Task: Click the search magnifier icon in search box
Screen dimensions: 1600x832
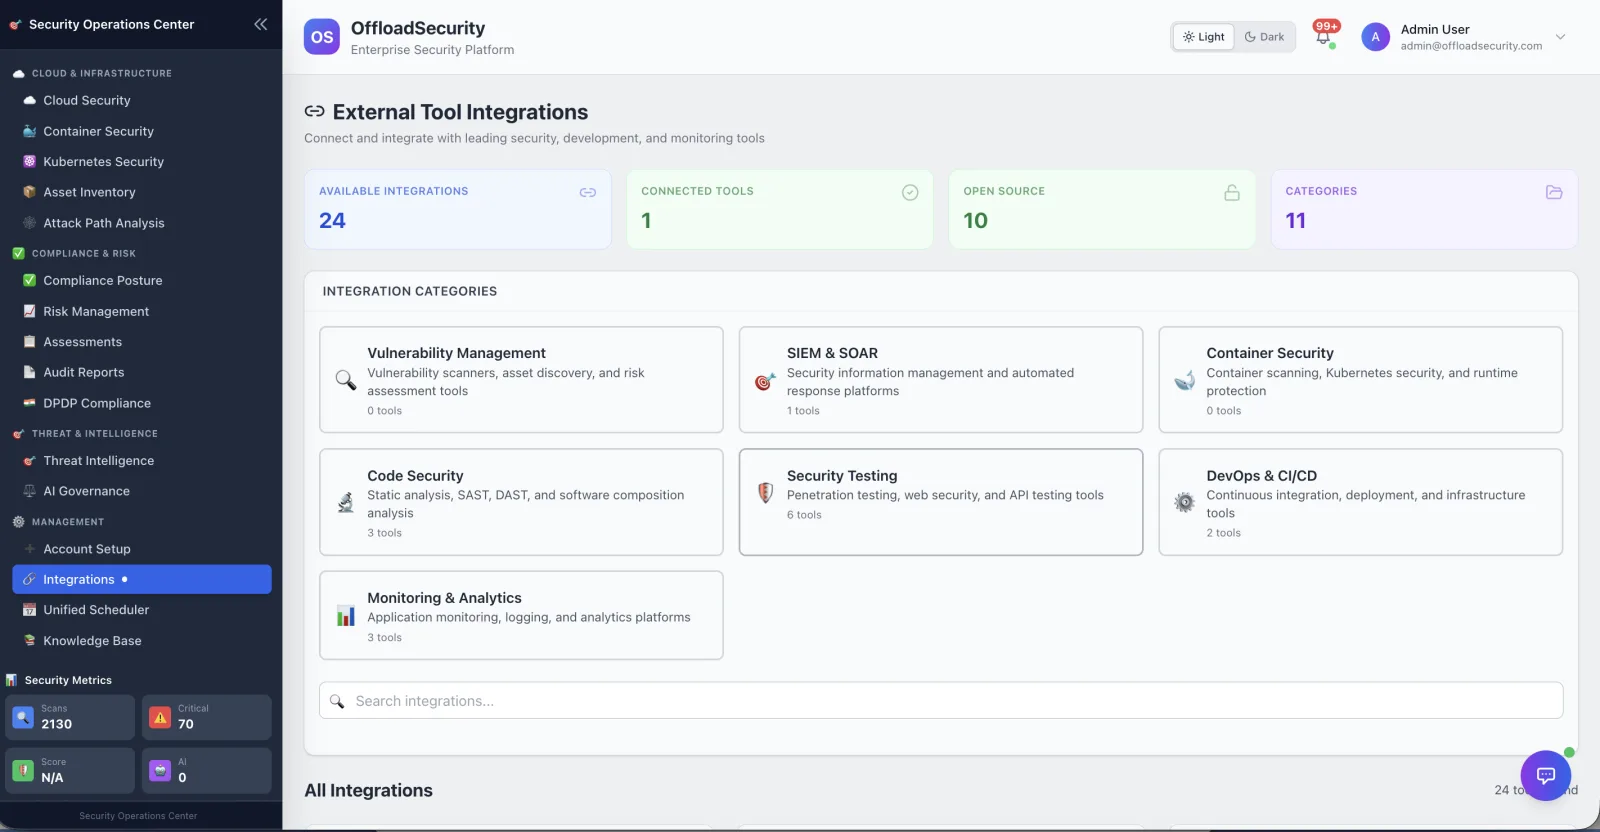Action: [x=337, y=701]
